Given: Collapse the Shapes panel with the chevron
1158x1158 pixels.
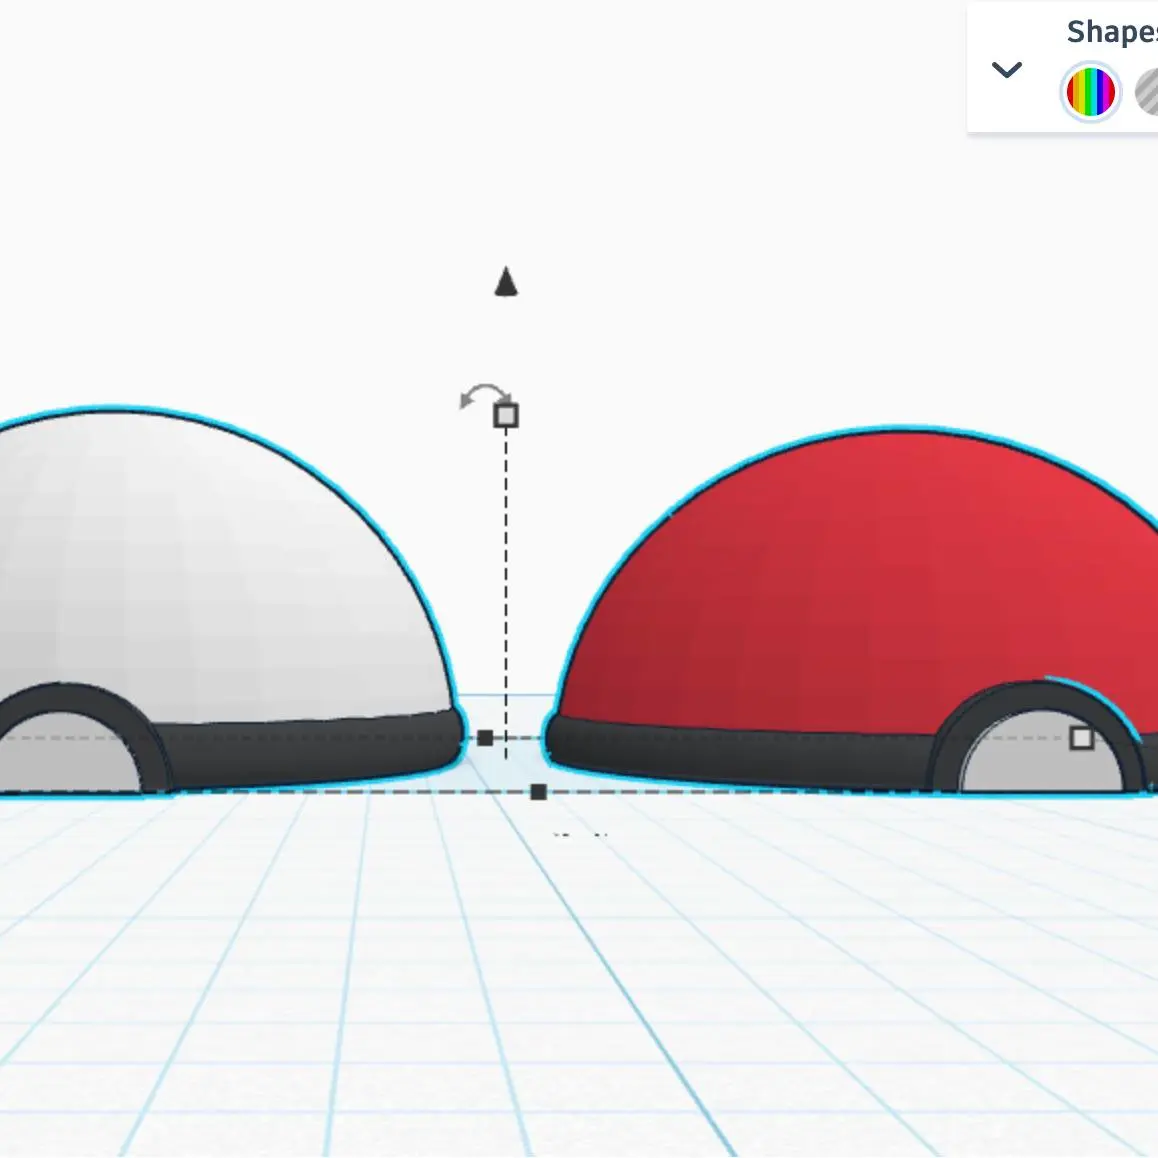Looking at the screenshot, I should pos(1007,69).
